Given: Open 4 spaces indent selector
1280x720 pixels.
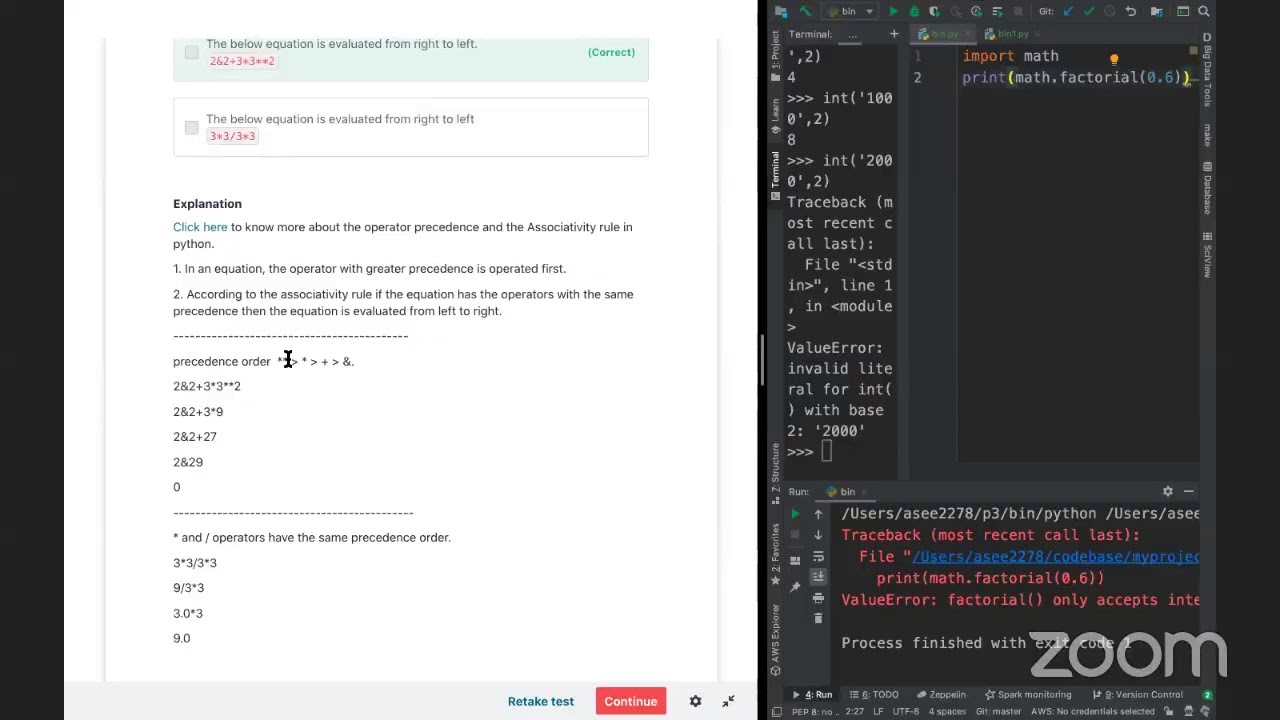Looking at the screenshot, I should coord(947,711).
